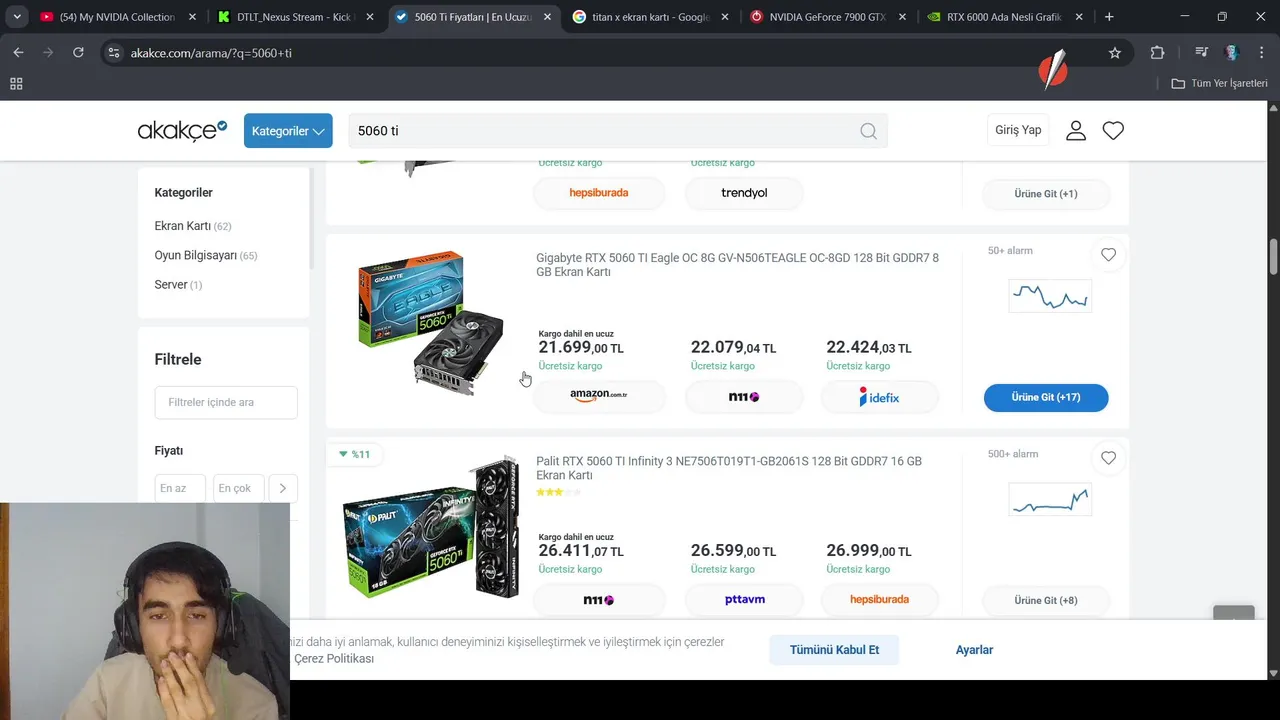This screenshot has height=720, width=1280.
Task: Go to akakçe home via logo
Action: (x=182, y=130)
